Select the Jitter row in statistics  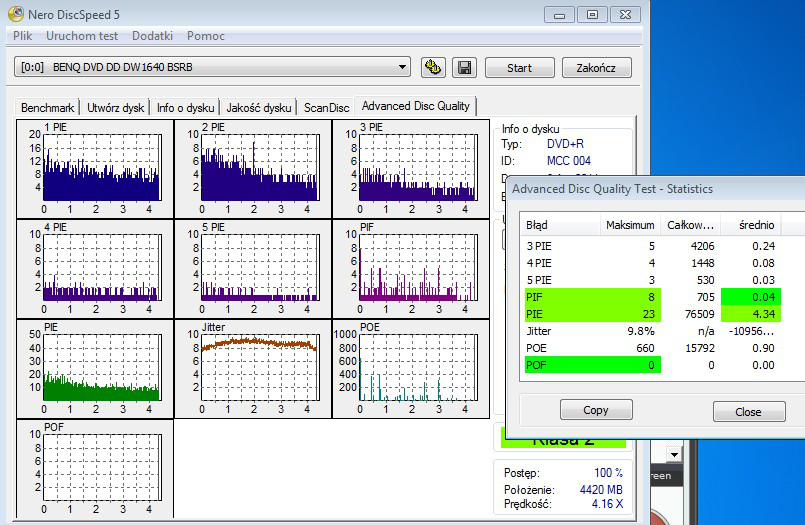651,331
